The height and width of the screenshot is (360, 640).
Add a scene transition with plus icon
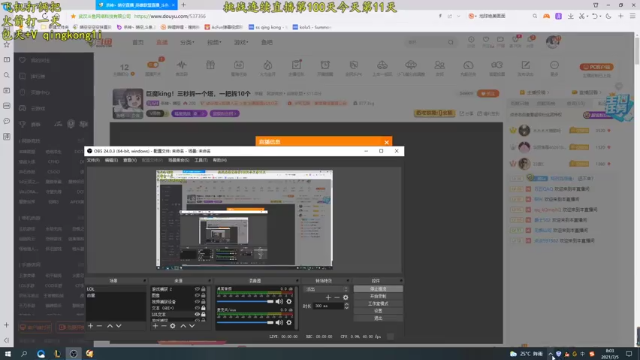click(x=328, y=297)
